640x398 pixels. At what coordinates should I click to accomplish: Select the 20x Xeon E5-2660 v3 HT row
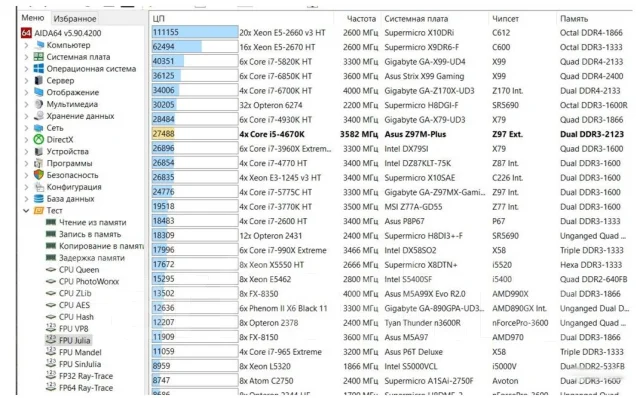[x=392, y=33]
